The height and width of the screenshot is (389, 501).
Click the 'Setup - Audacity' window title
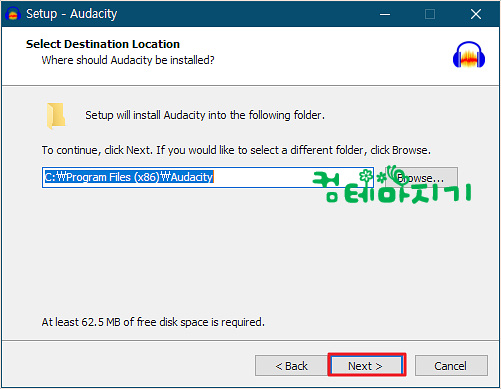click(x=72, y=14)
